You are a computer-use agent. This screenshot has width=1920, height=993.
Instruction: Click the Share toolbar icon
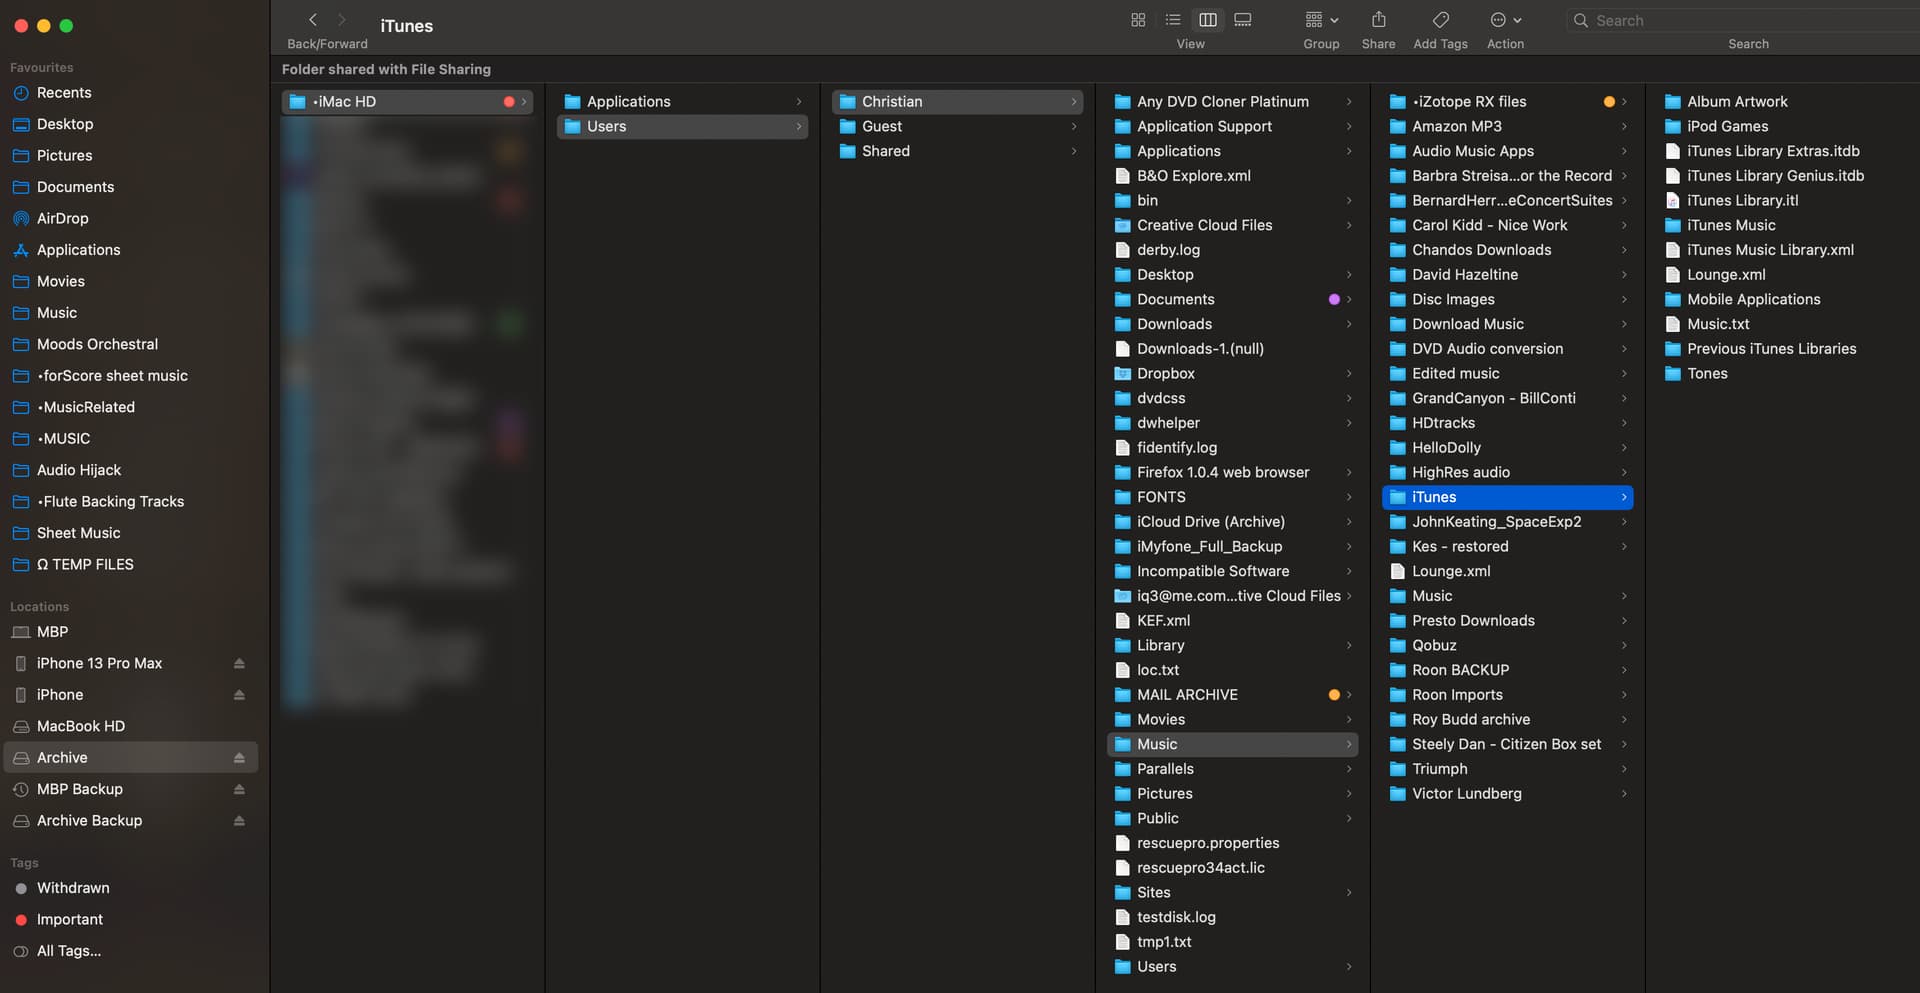pos(1378,20)
